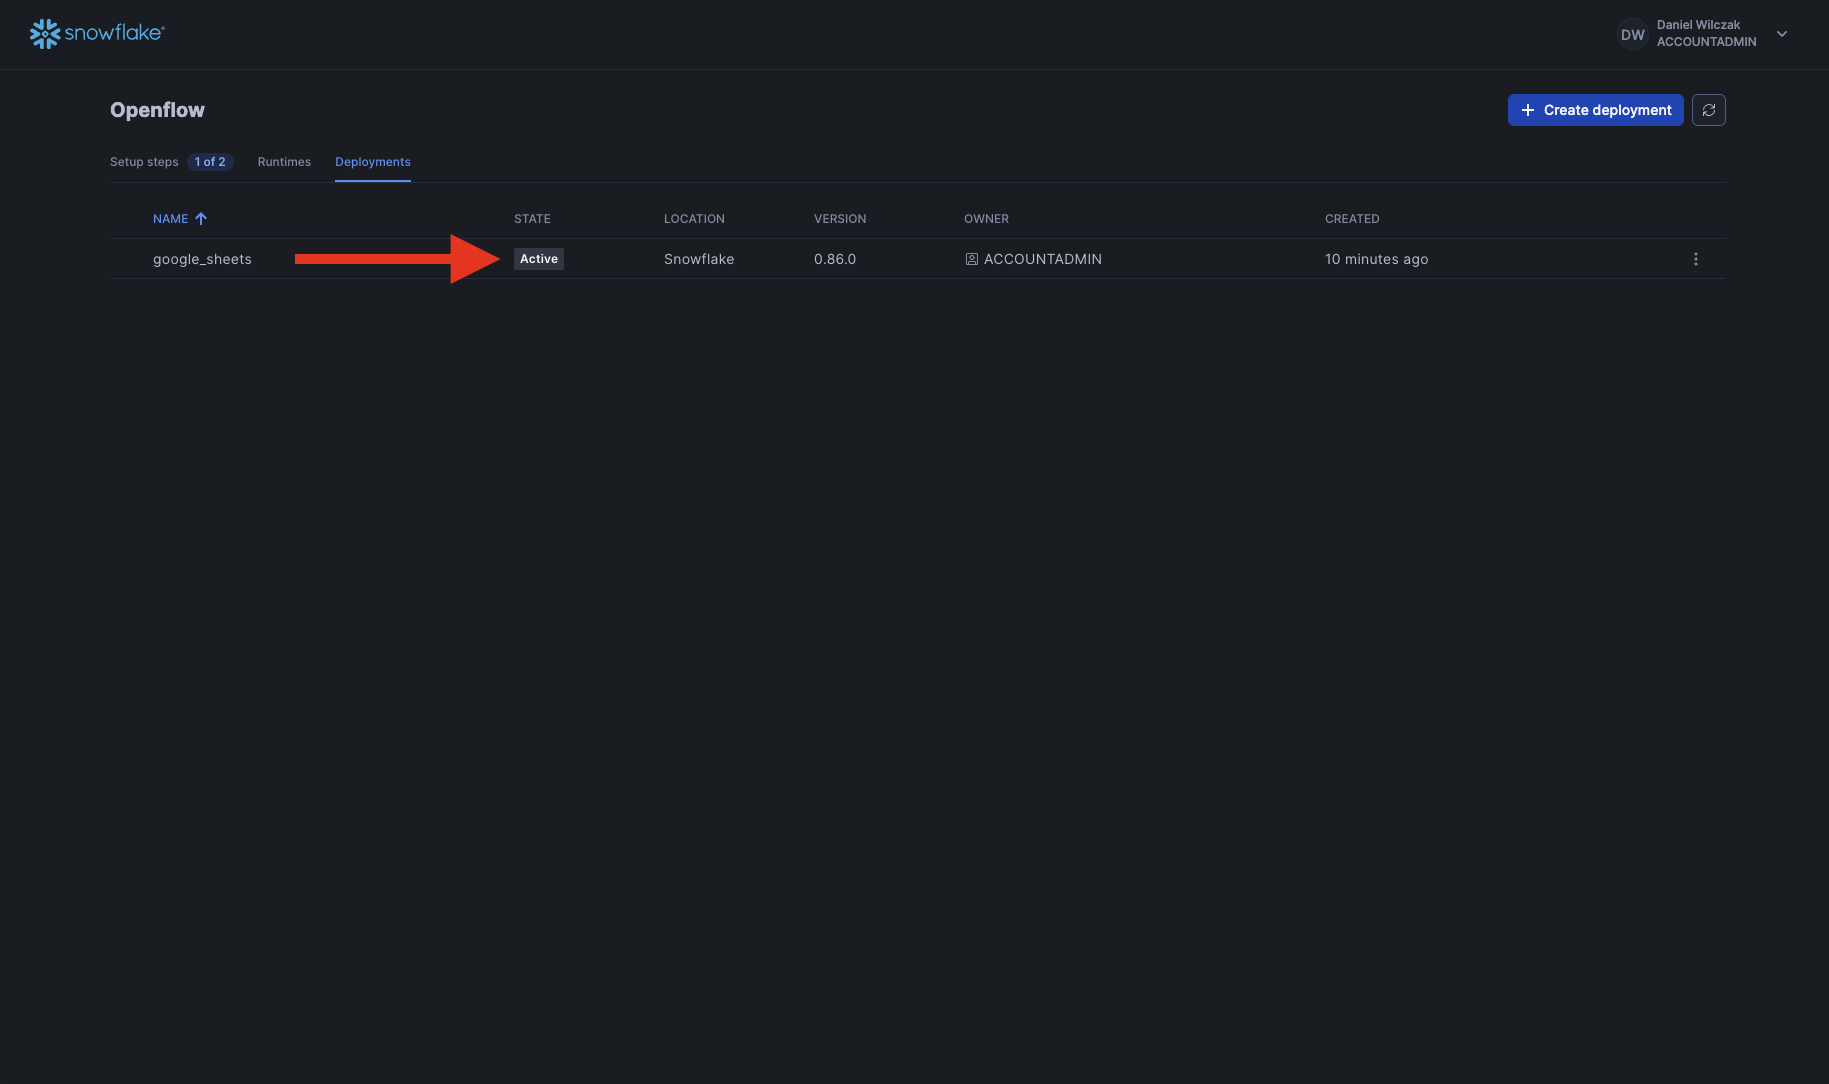The height and width of the screenshot is (1084, 1829).
Task: Click the Create deployment button
Action: [1595, 110]
